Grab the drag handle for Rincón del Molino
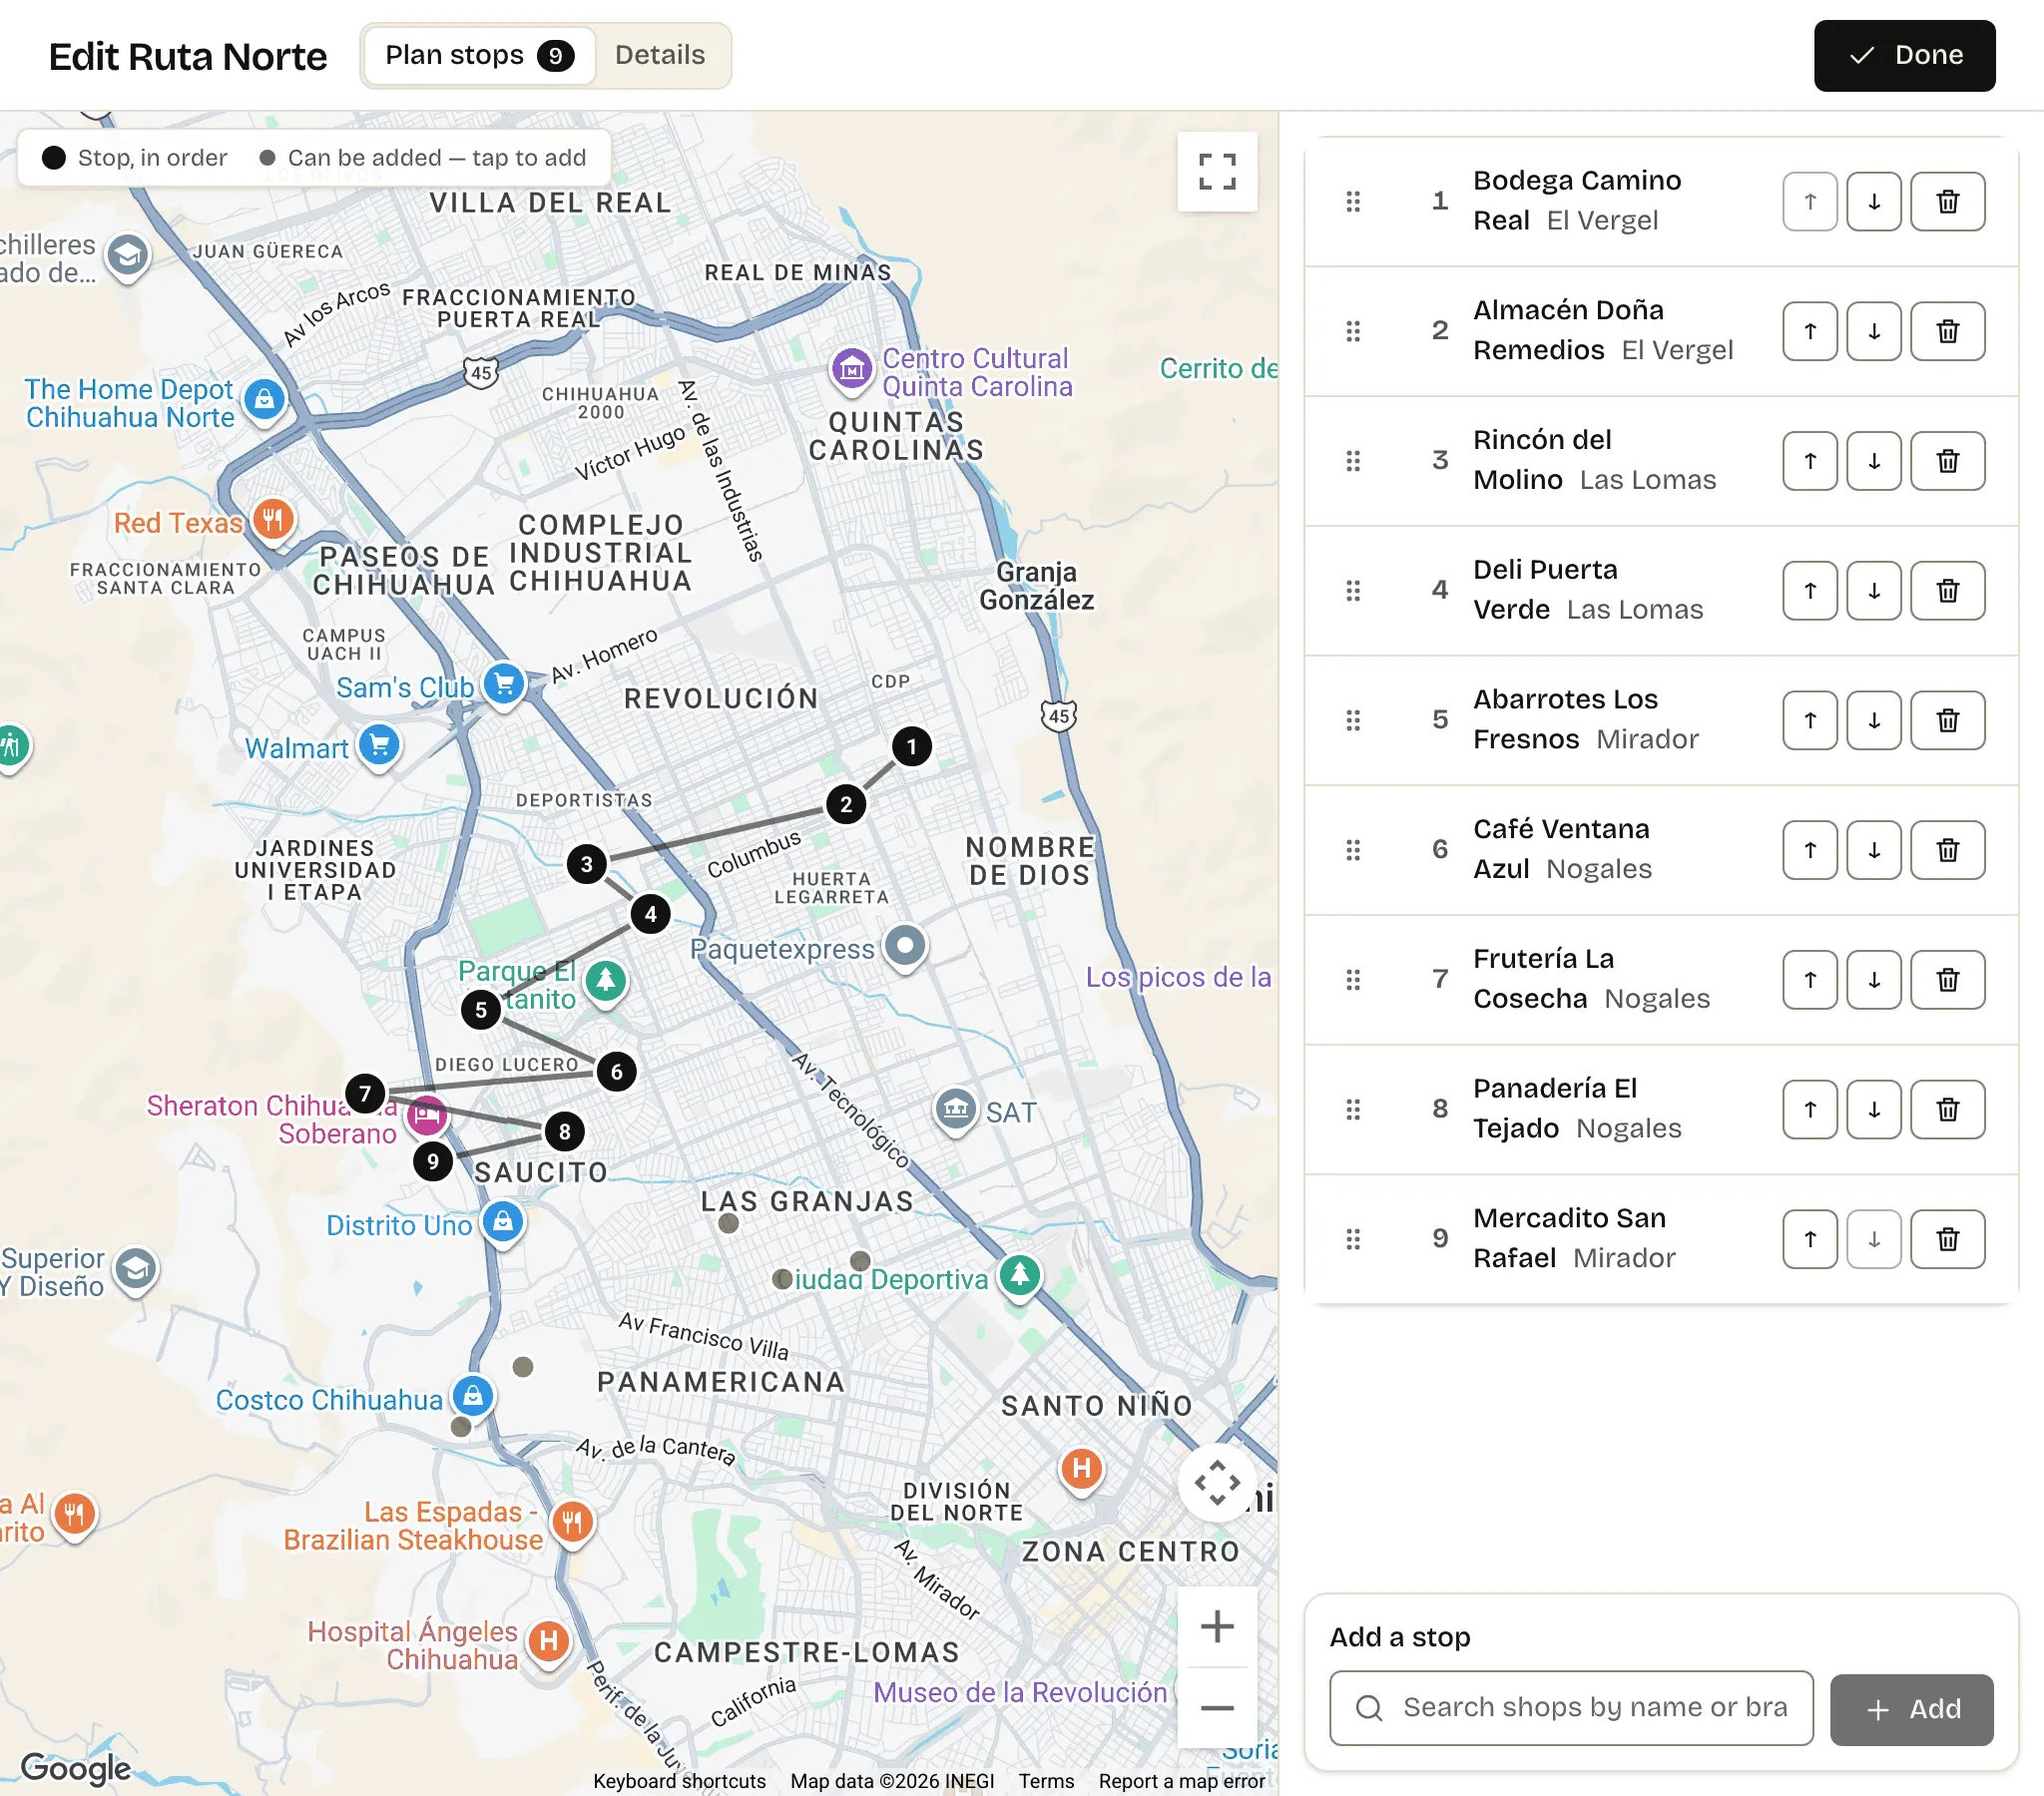The width and height of the screenshot is (2044, 1796). point(1353,461)
